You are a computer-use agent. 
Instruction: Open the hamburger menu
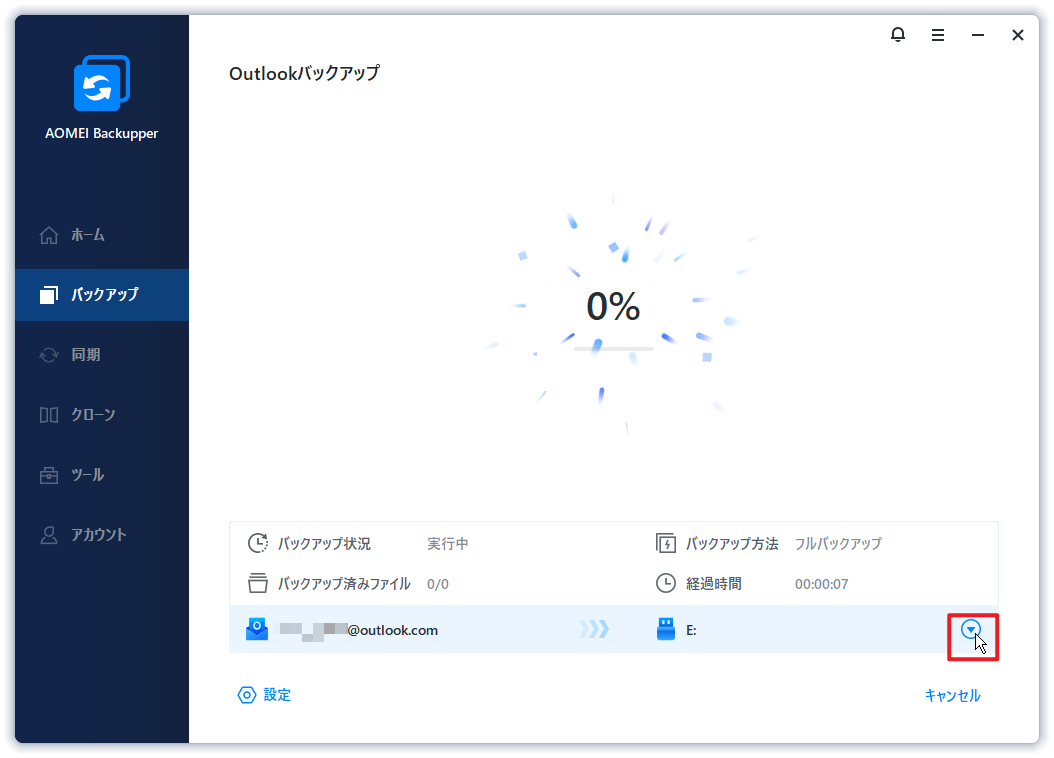tap(938, 35)
